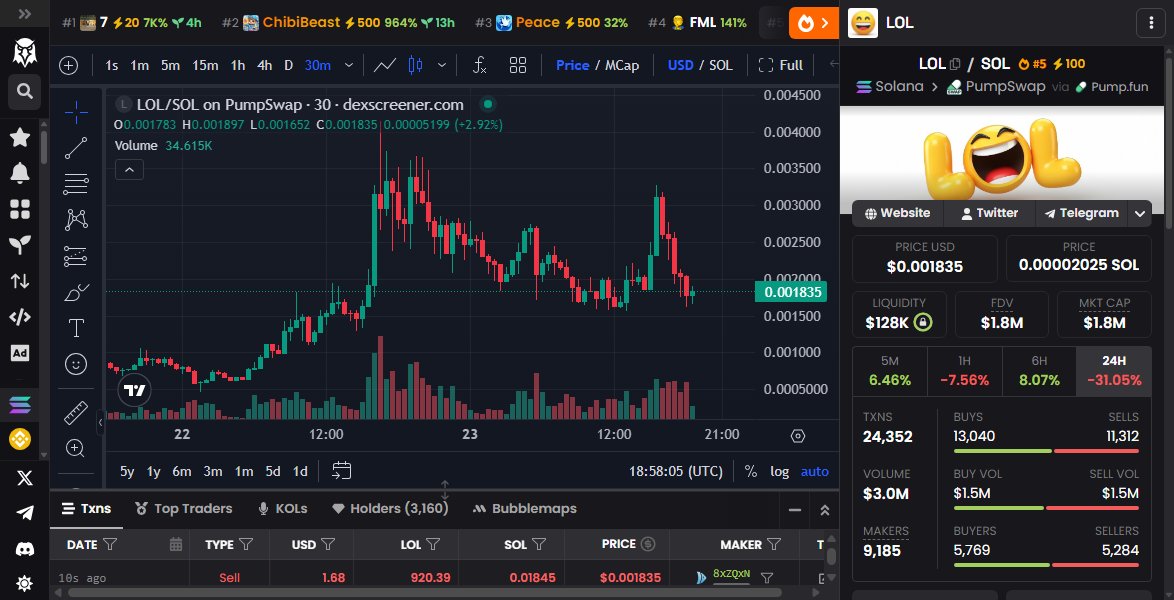The width and height of the screenshot is (1174, 600).
Task: Toggle the auto scale mode
Action: 815,471
